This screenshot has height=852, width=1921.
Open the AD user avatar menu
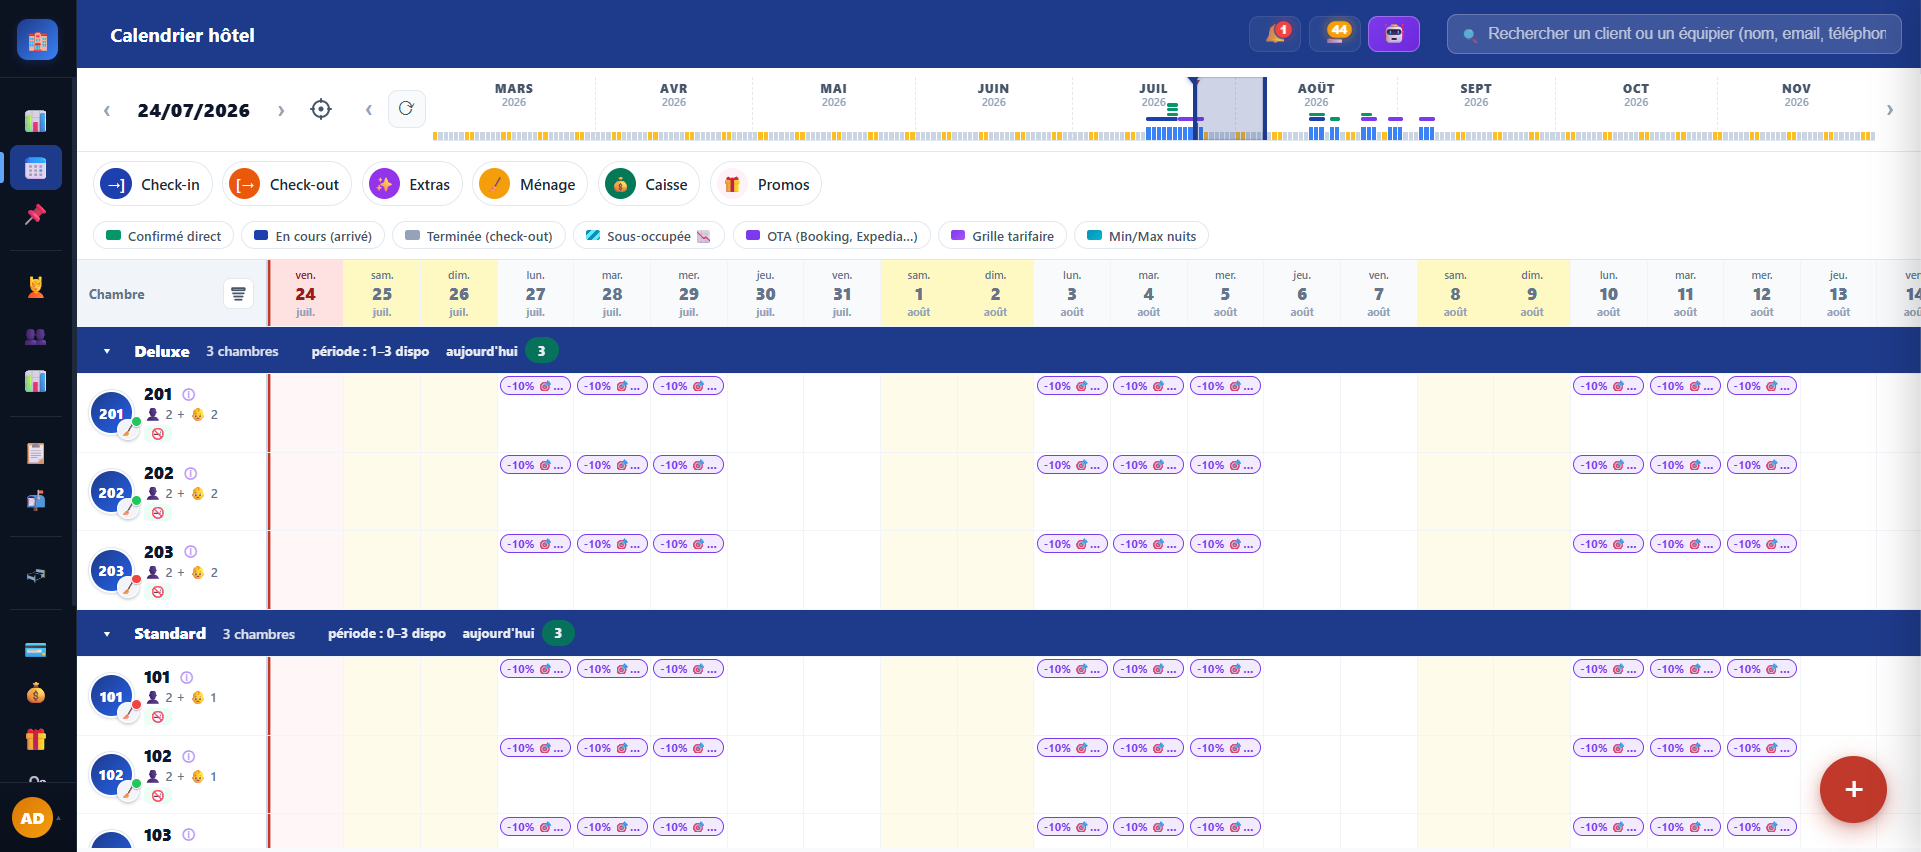(x=32, y=818)
